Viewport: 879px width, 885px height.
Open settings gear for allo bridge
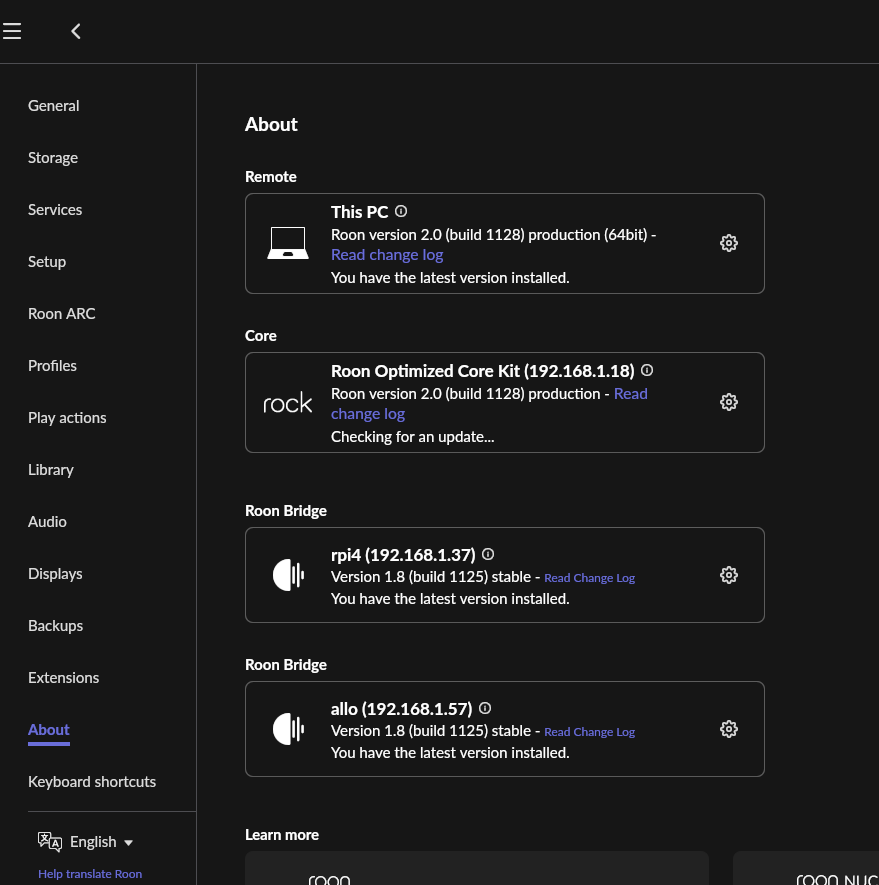[728, 729]
